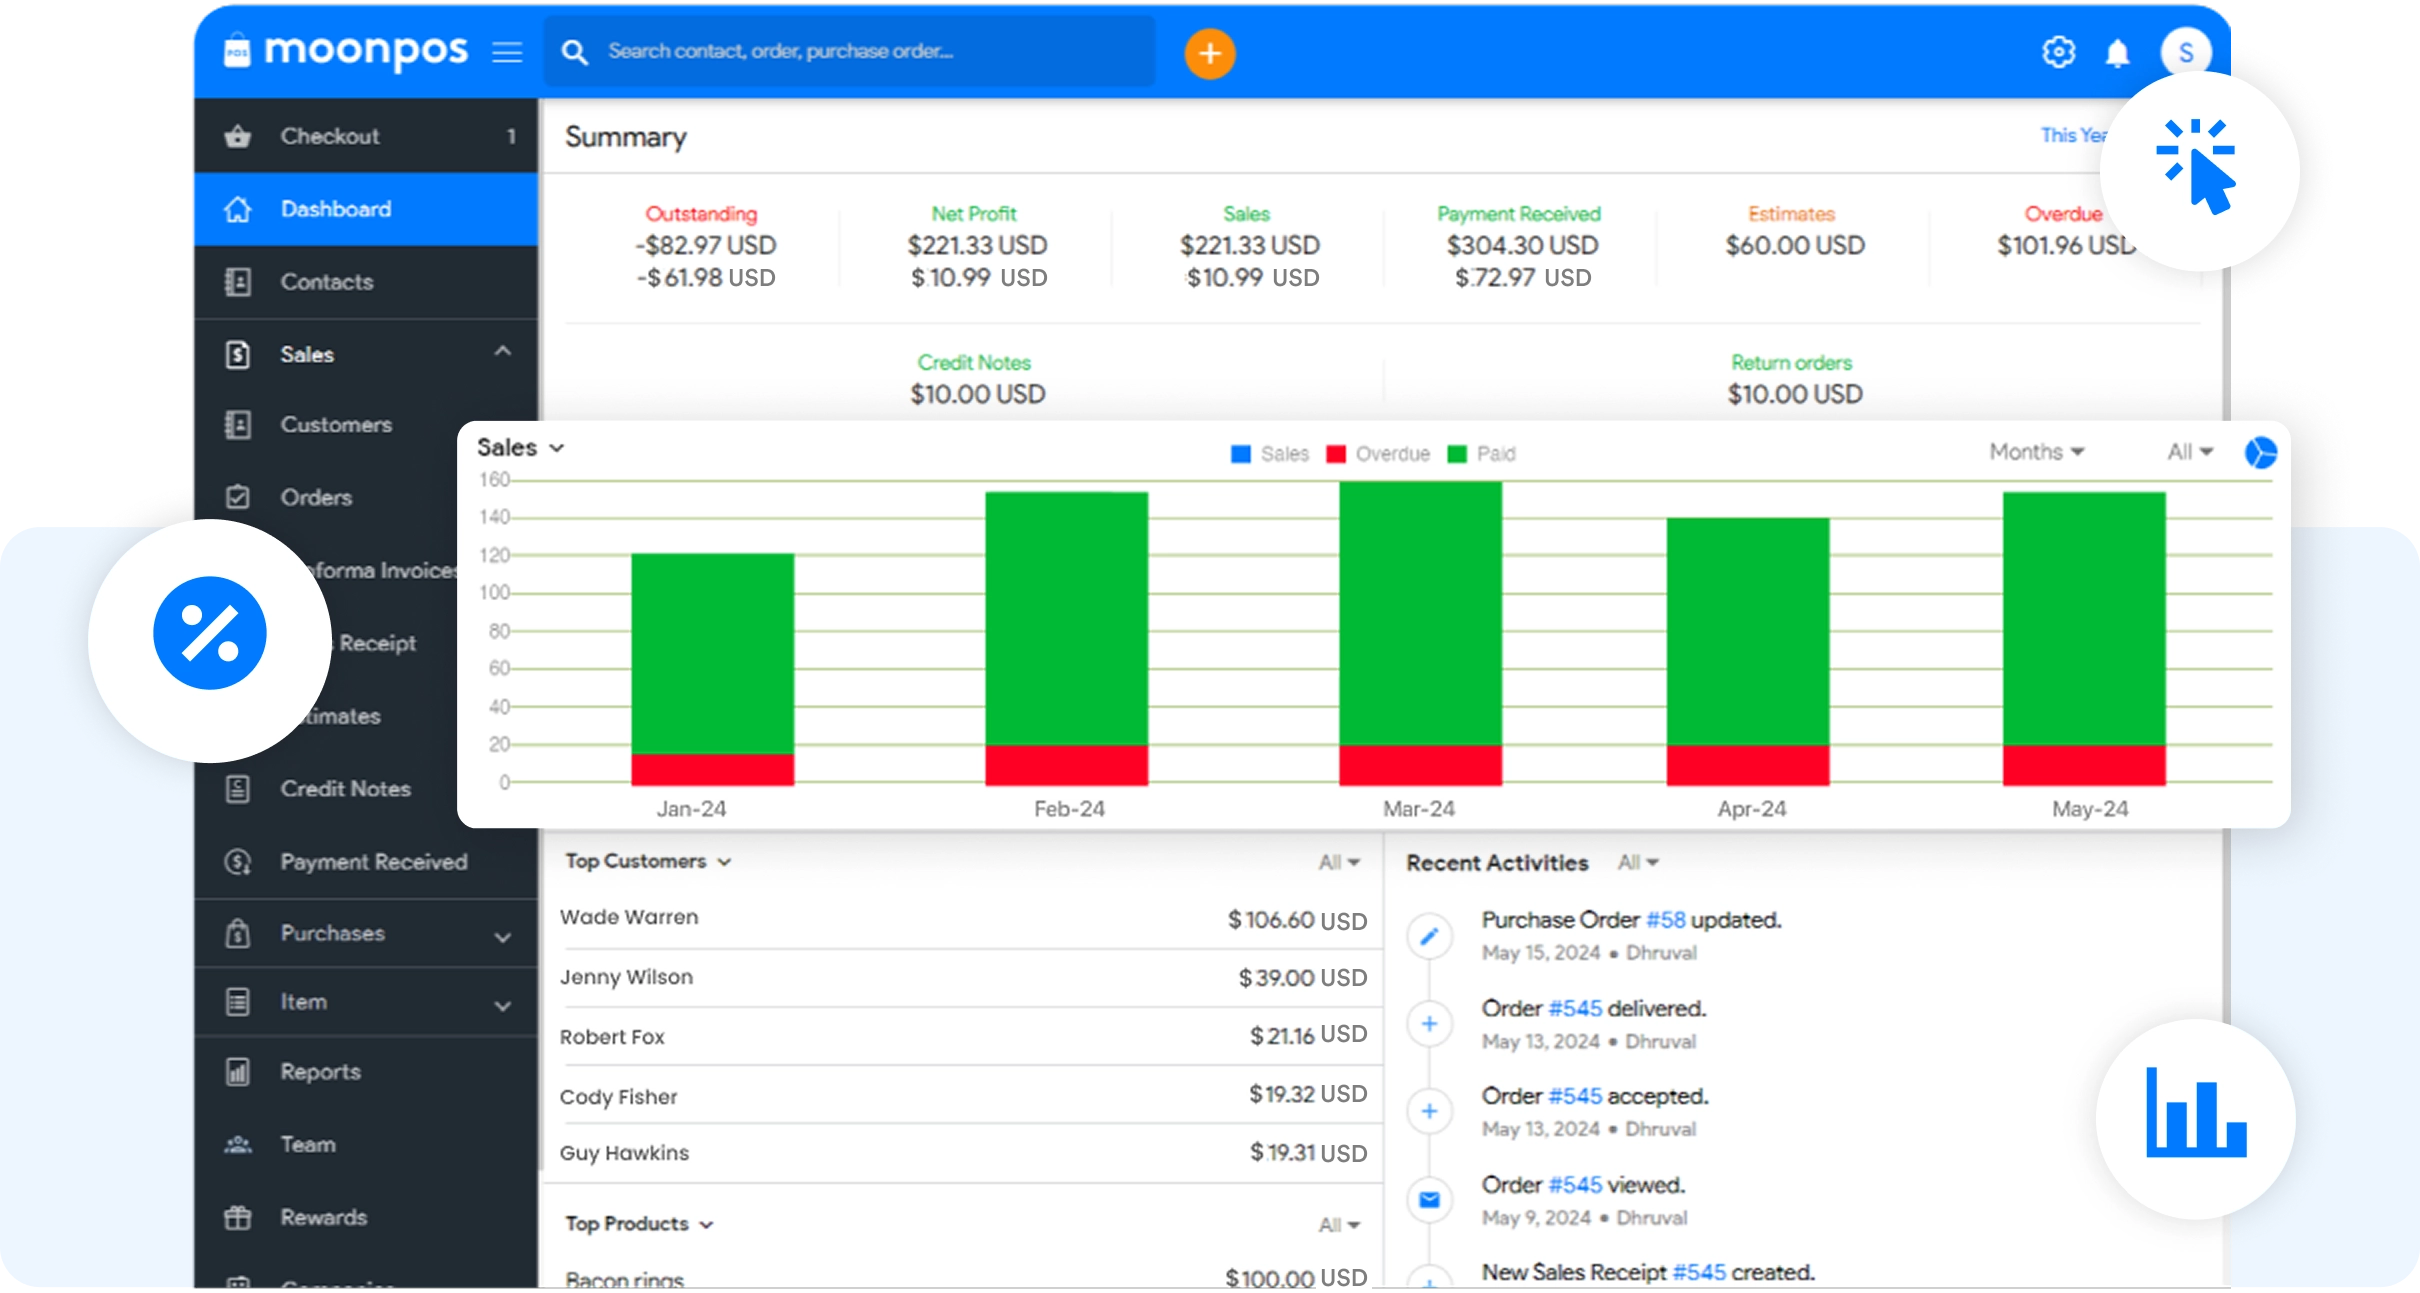
Task: Open the Top Customers All filter
Action: coord(1338,861)
